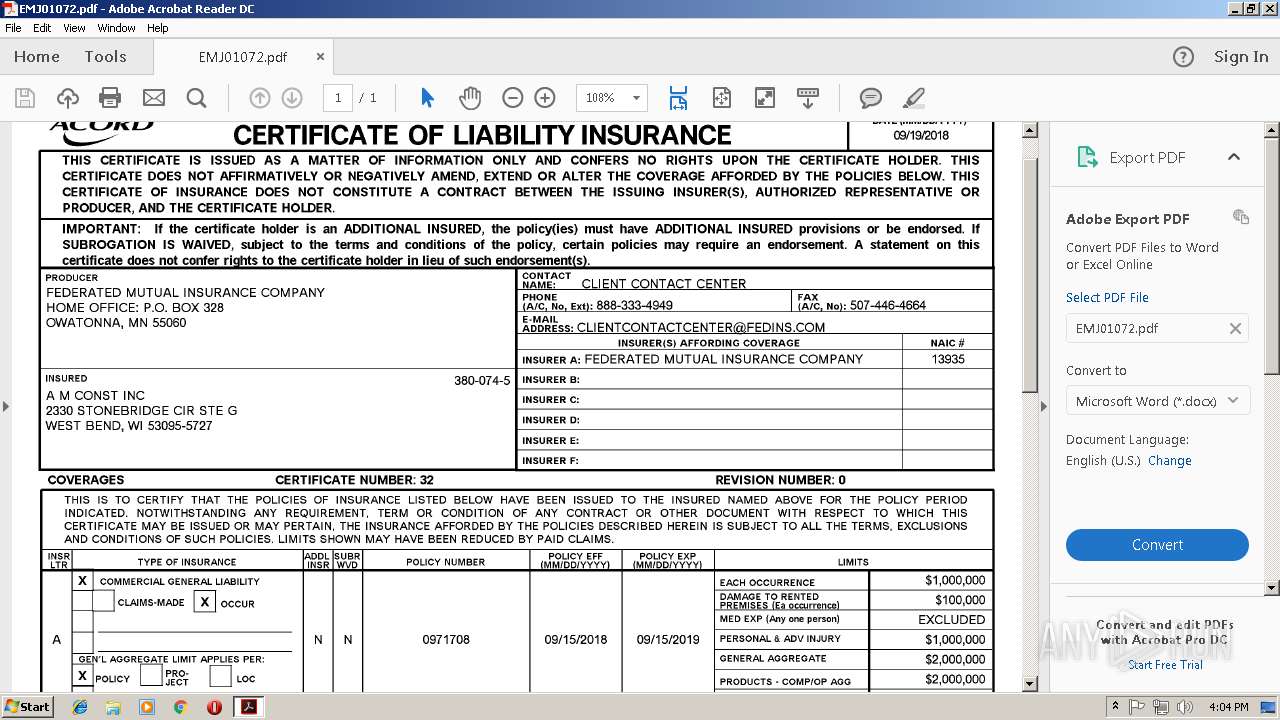This screenshot has height=720, width=1280.
Task: Click the Fit one full page icon
Action: 721,97
